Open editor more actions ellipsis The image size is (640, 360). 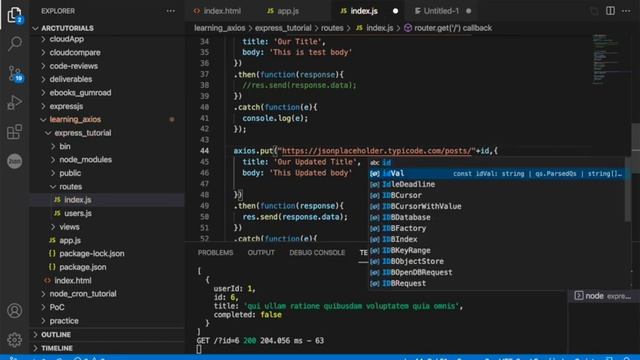pyautogui.click(x=626, y=11)
